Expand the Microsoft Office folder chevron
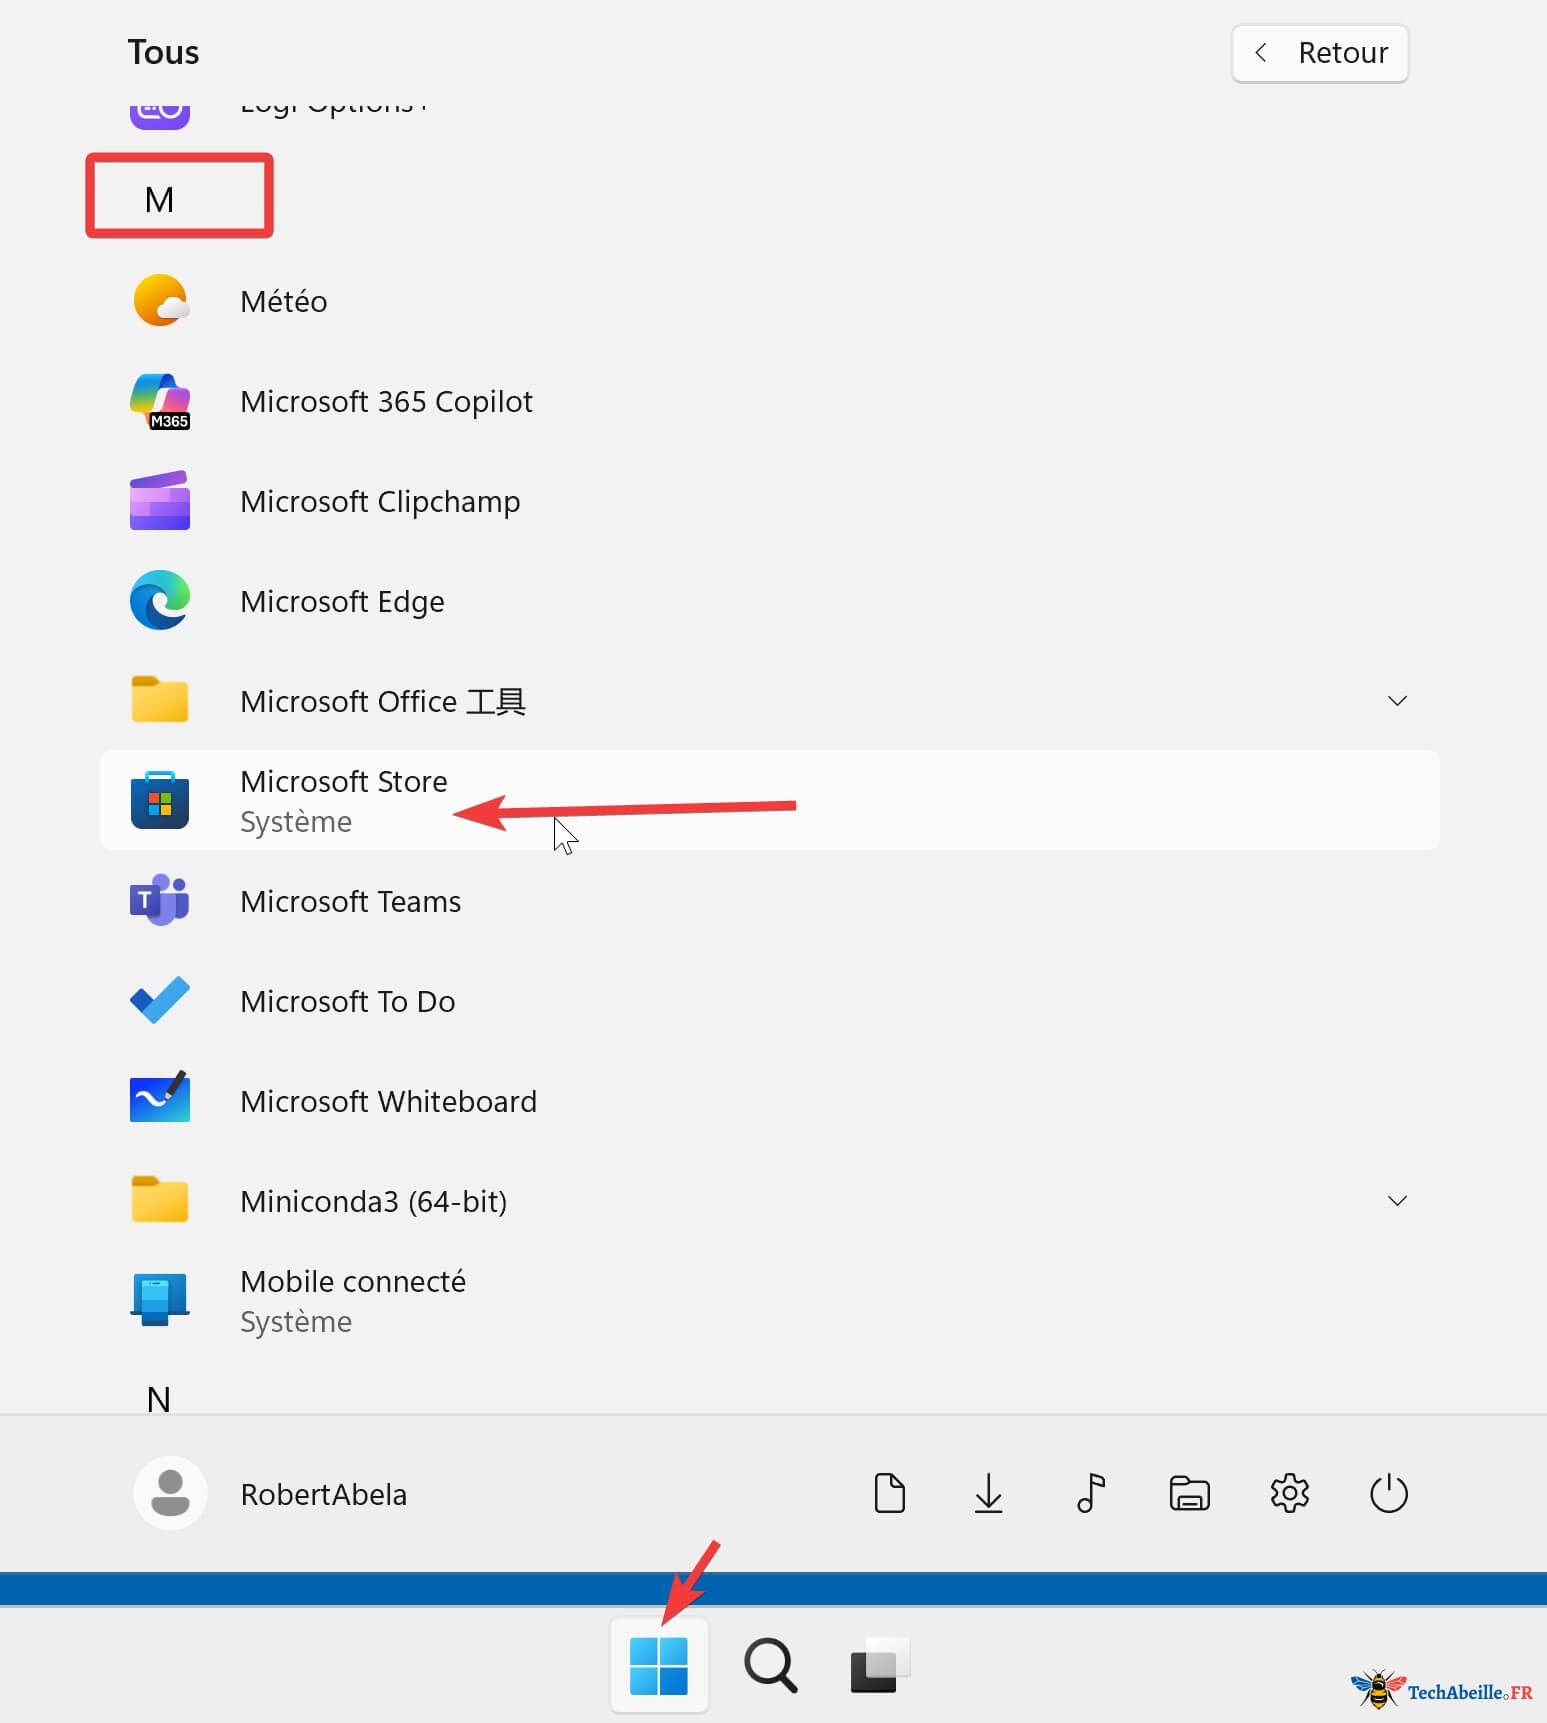This screenshot has width=1547, height=1723. [1397, 700]
